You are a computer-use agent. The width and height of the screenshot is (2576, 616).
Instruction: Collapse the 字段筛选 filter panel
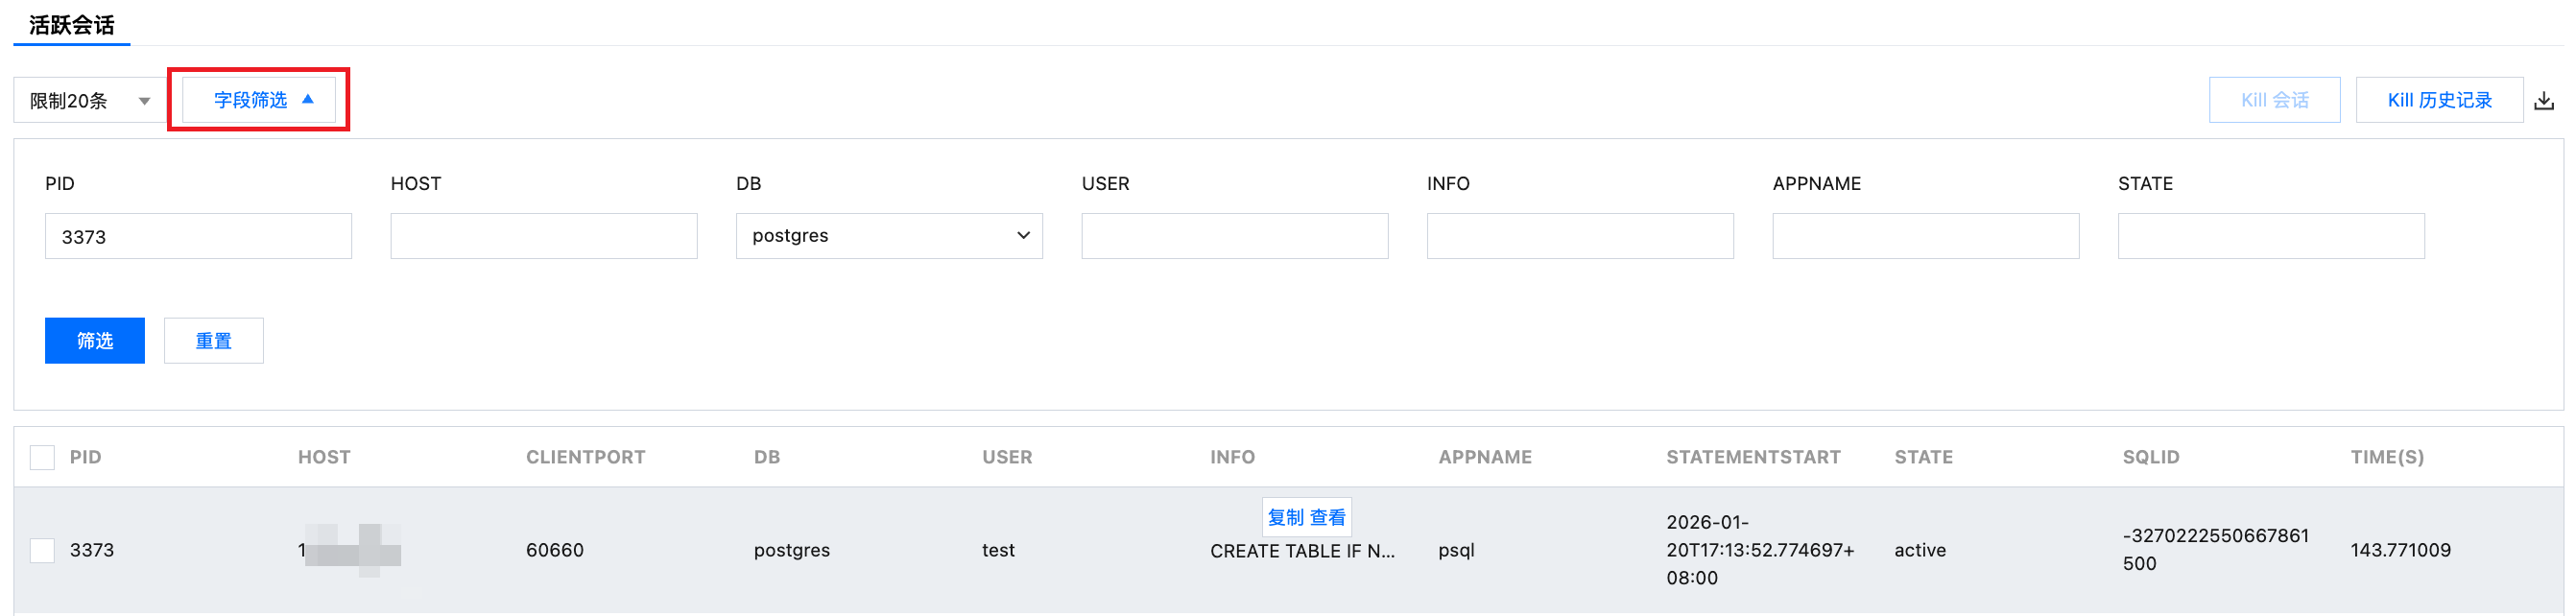[259, 100]
